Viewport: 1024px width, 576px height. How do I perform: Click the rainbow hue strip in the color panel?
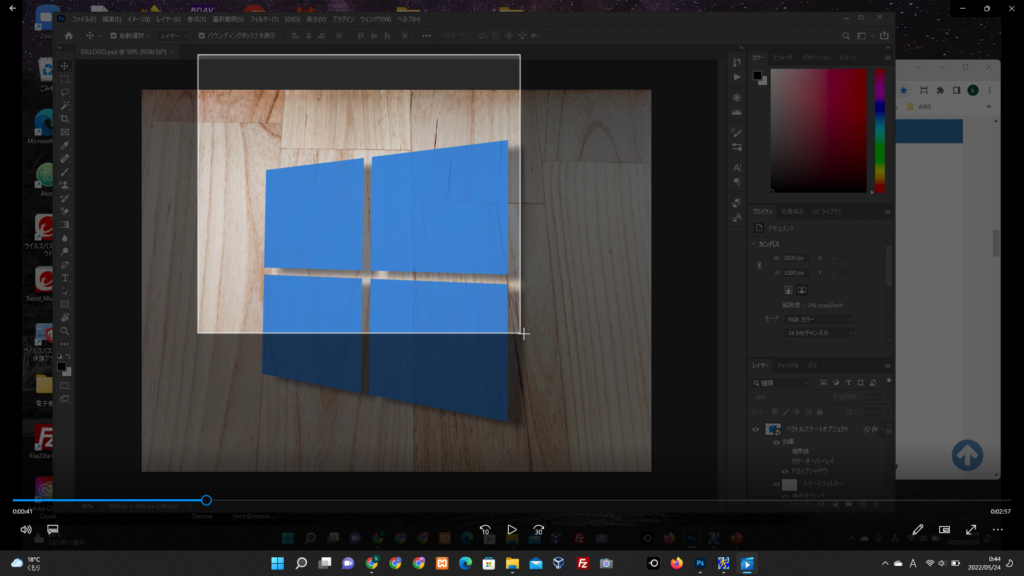pos(880,131)
